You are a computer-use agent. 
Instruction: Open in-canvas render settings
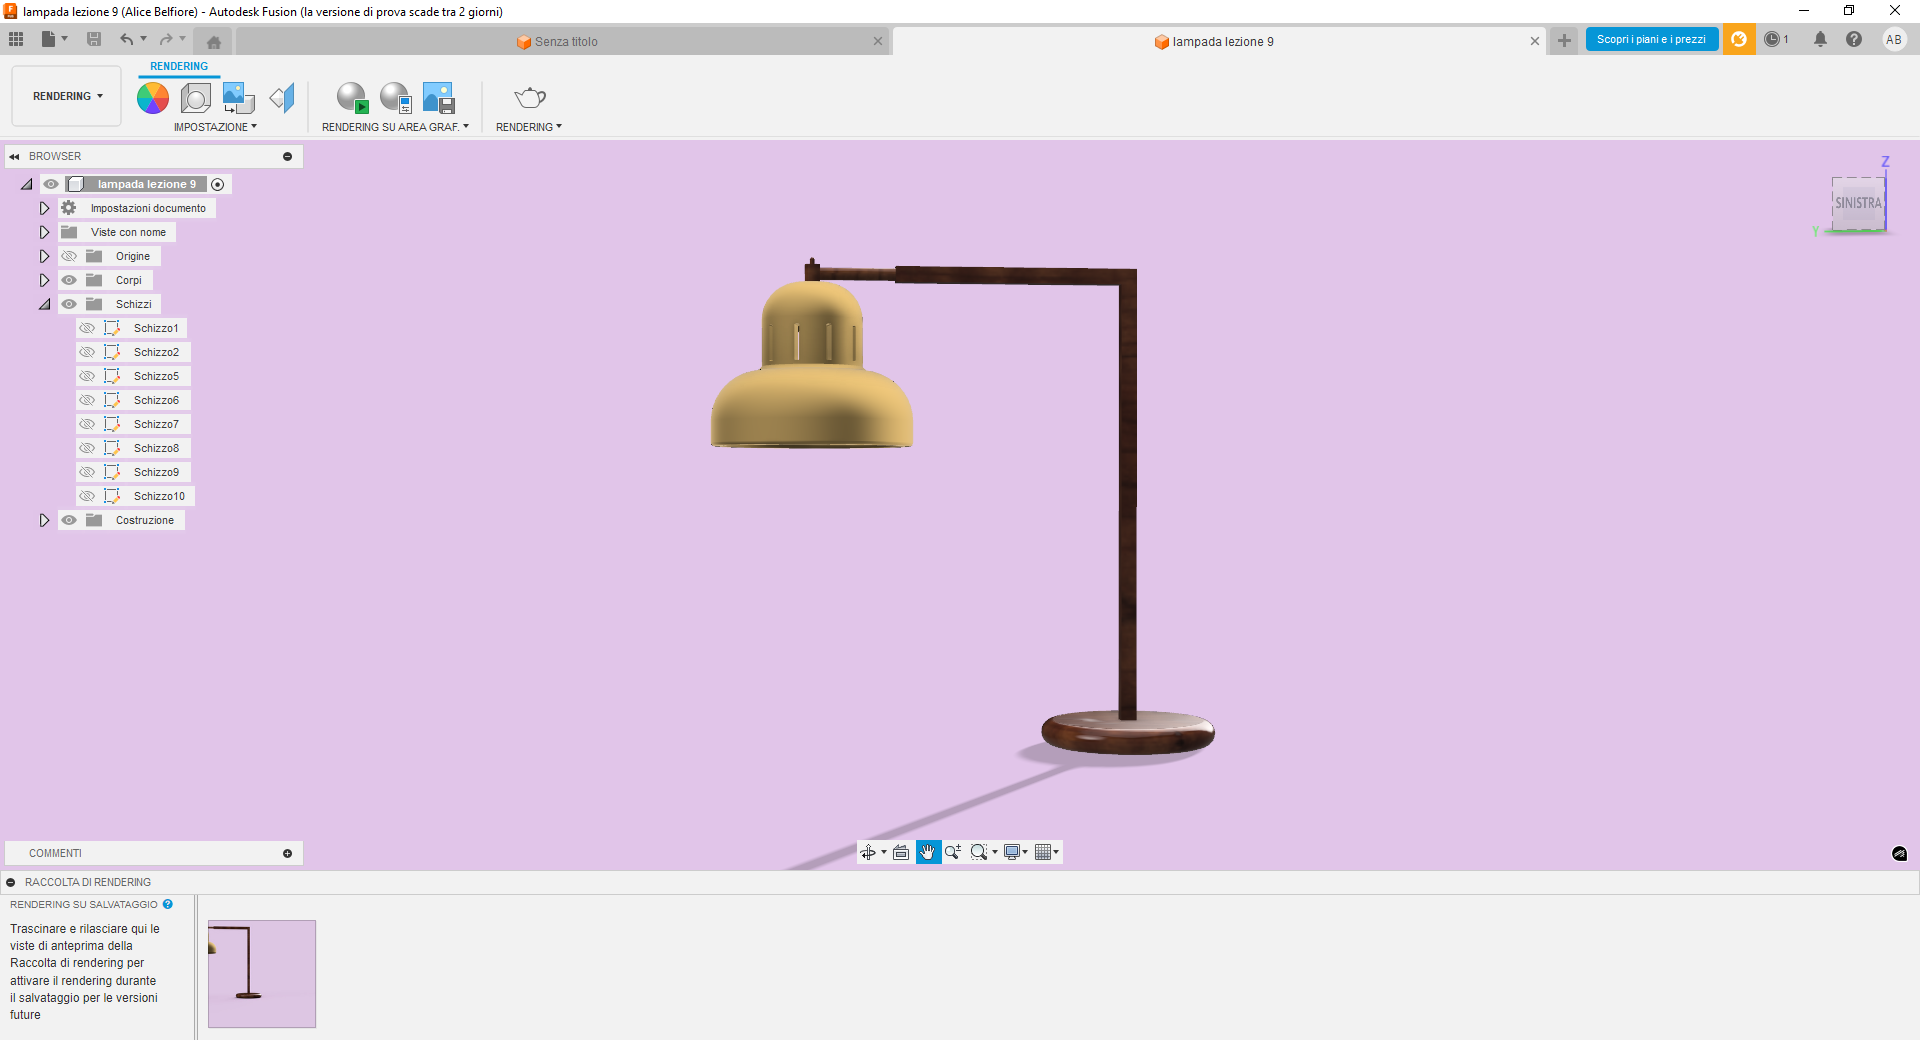point(394,98)
